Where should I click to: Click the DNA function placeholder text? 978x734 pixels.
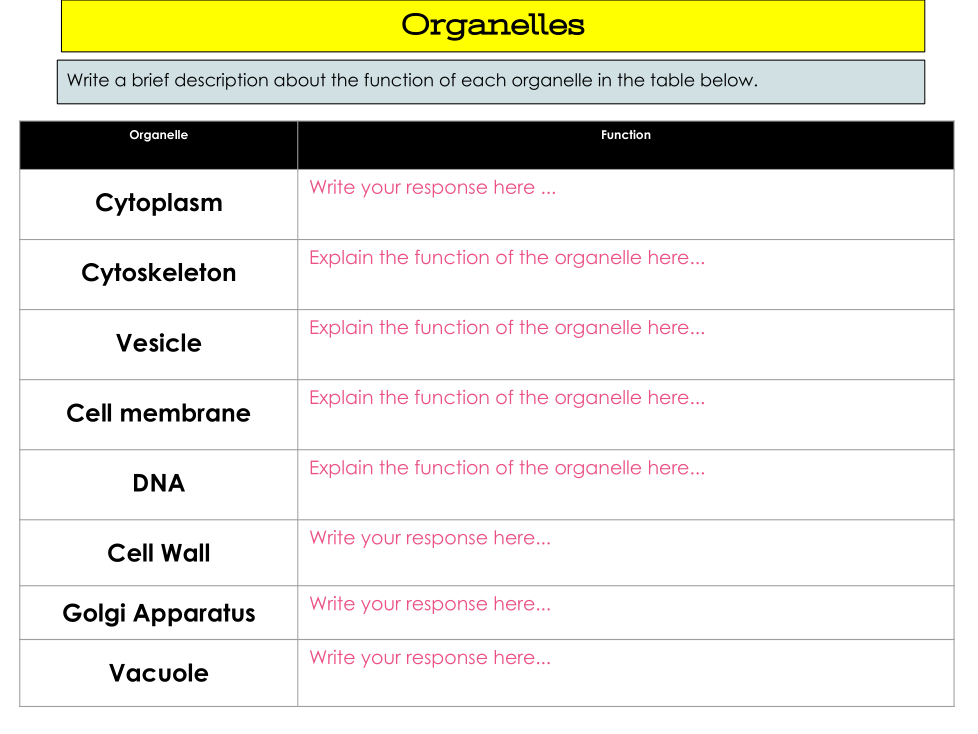507,468
